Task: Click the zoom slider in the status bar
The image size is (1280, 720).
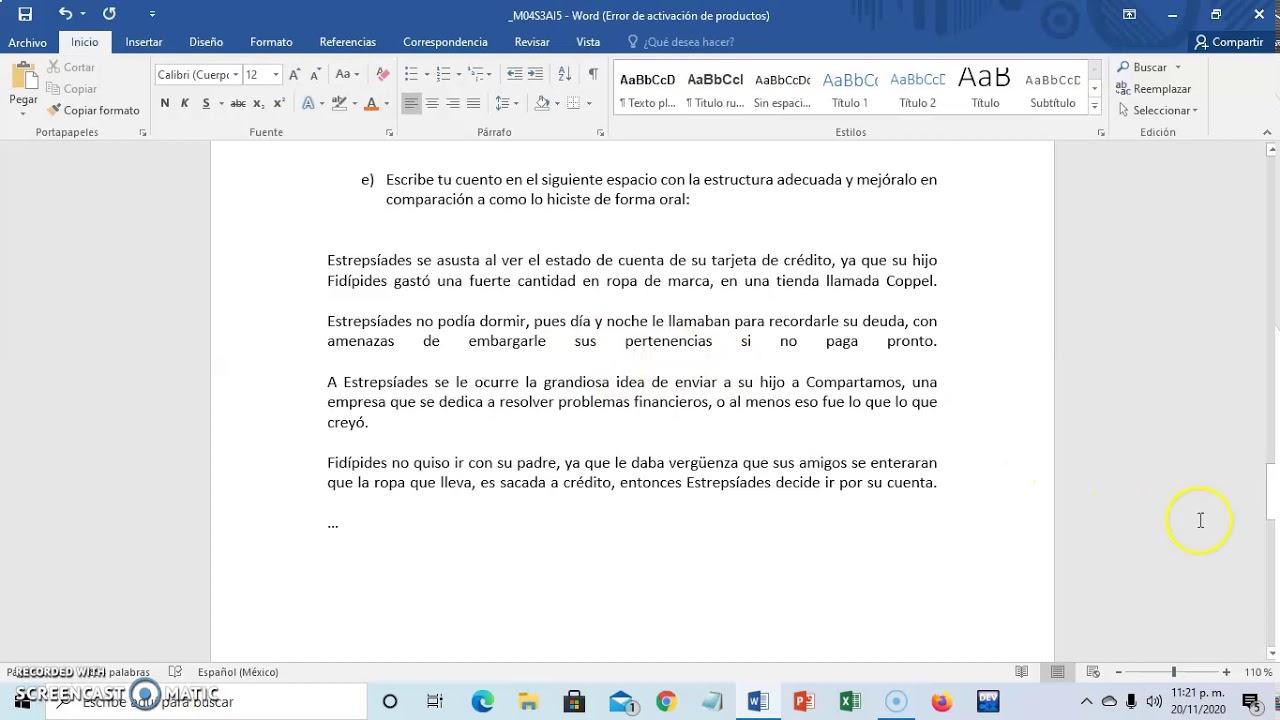Action: point(1173,672)
